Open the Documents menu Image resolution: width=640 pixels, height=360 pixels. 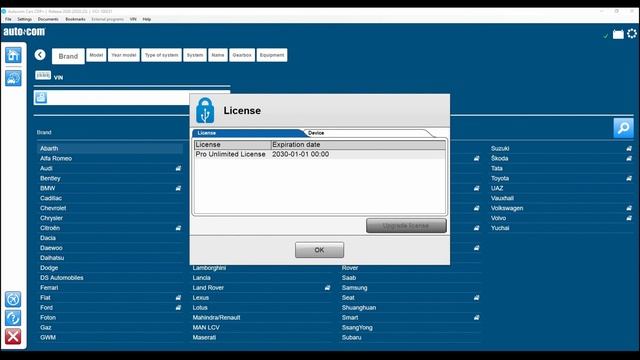(48, 19)
